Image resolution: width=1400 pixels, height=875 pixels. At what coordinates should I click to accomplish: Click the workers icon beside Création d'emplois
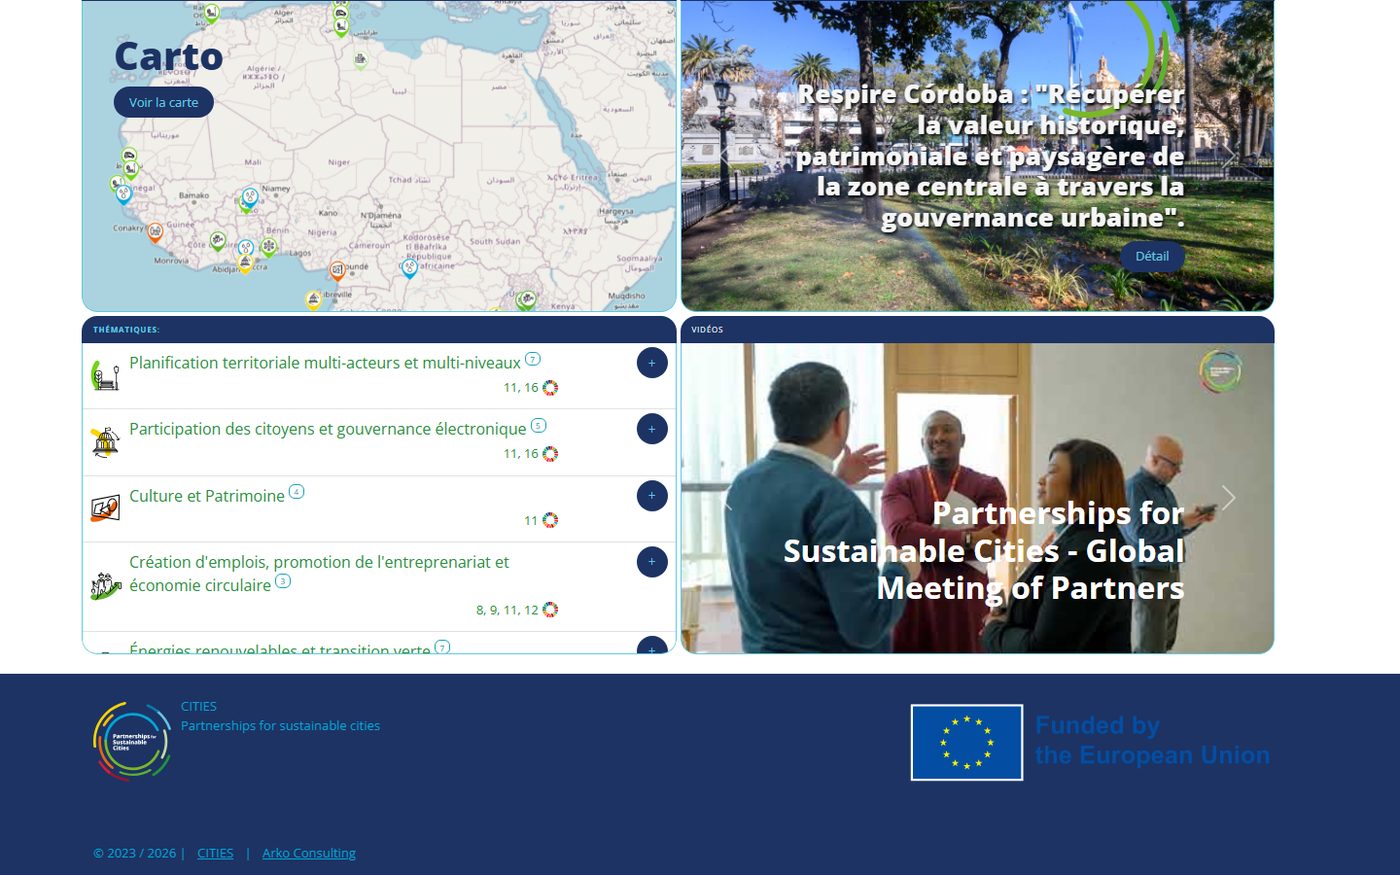click(105, 586)
